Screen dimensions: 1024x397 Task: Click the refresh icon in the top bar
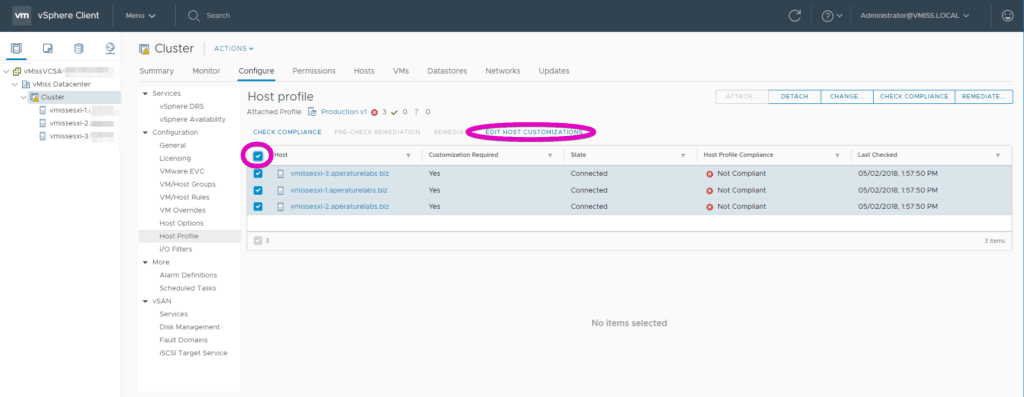click(795, 16)
